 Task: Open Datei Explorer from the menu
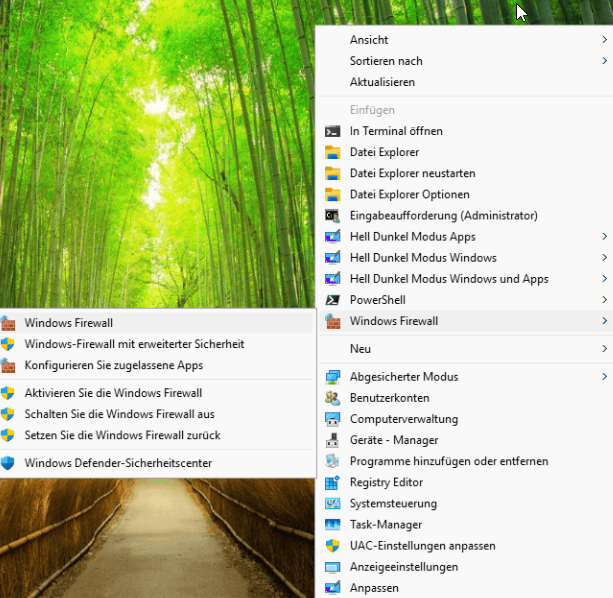[x=466, y=152]
